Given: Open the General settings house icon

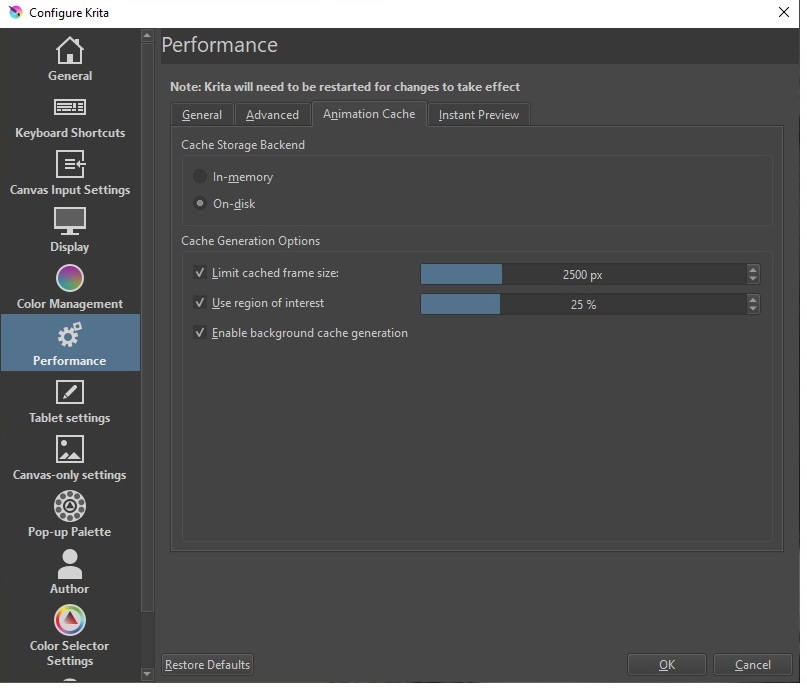Looking at the screenshot, I should point(69,50).
